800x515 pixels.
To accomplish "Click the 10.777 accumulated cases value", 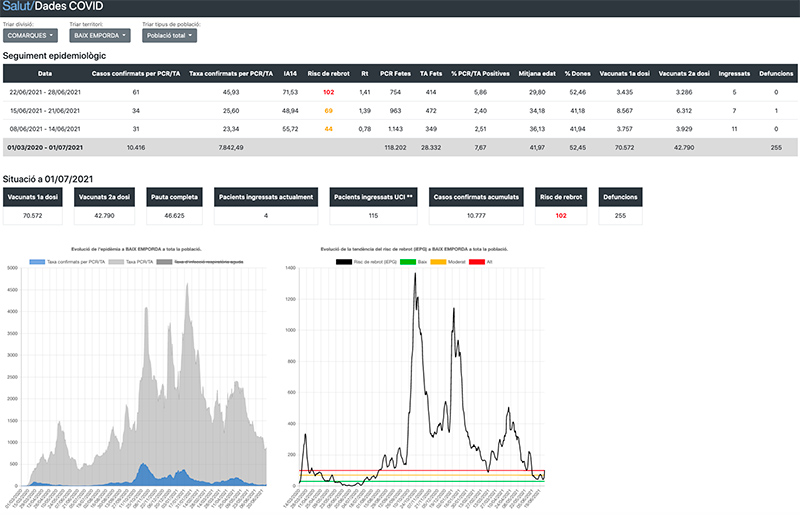I will point(476,216).
